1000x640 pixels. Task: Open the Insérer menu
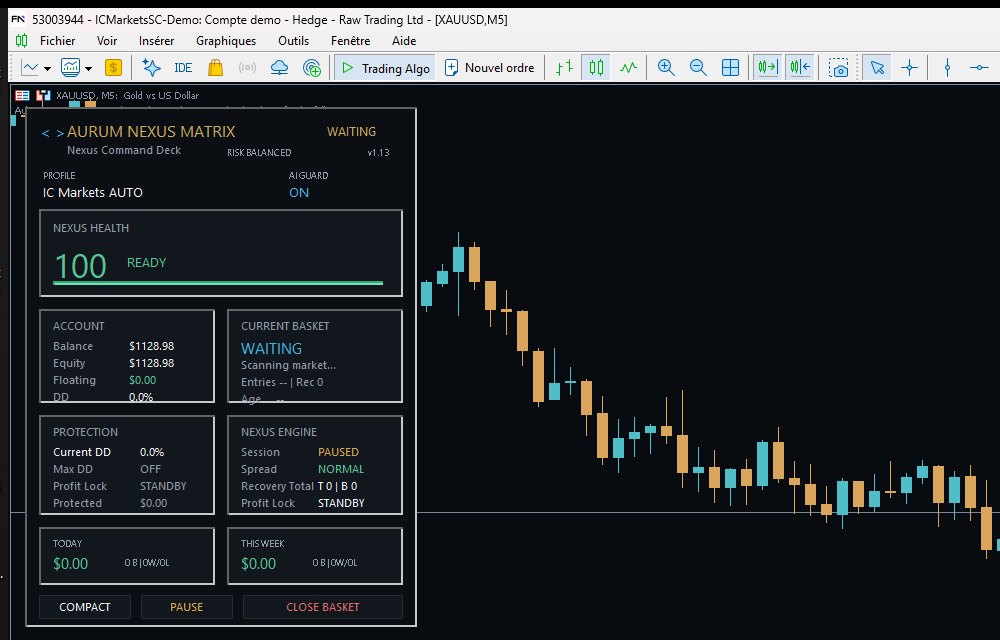[156, 41]
